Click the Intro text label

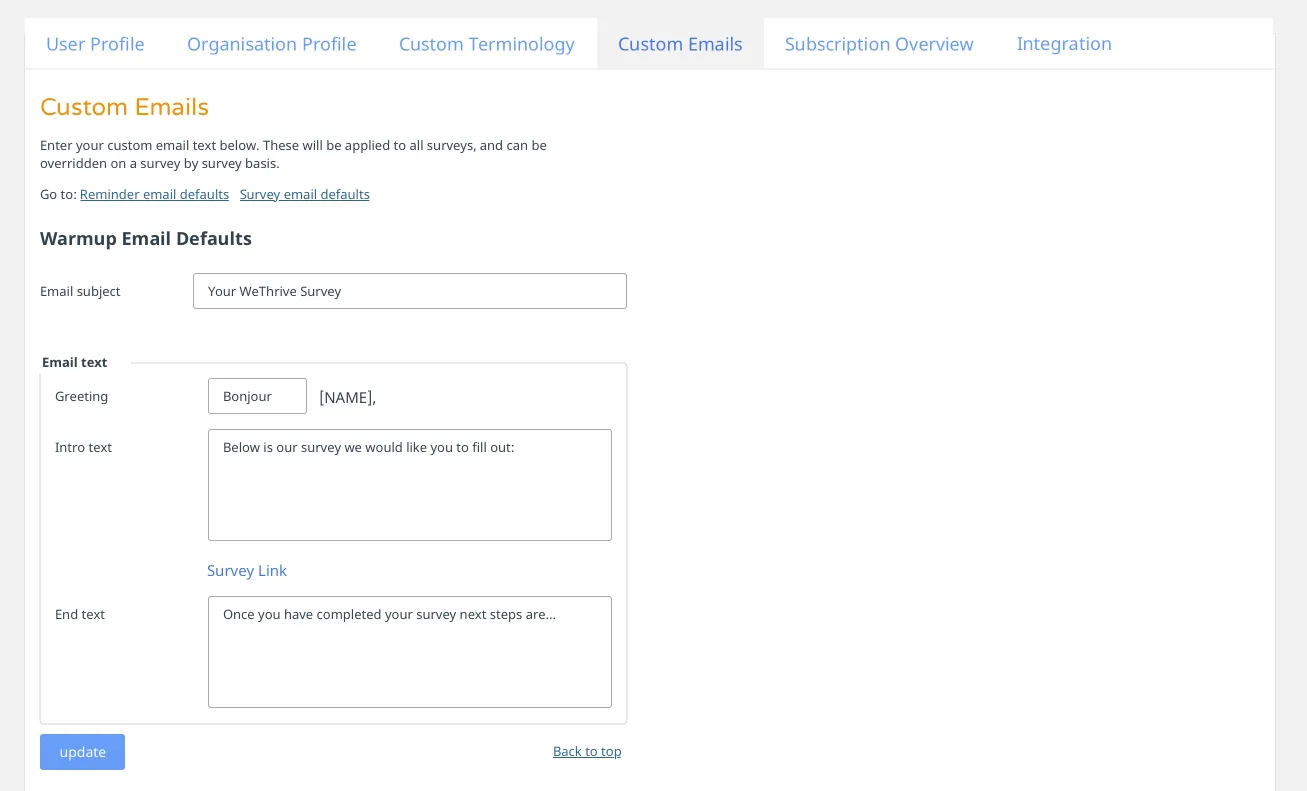83,447
